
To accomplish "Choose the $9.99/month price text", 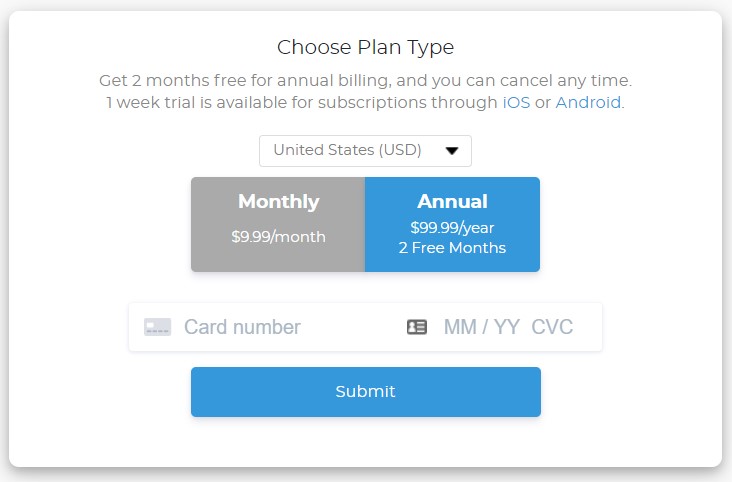I will tap(278, 237).
